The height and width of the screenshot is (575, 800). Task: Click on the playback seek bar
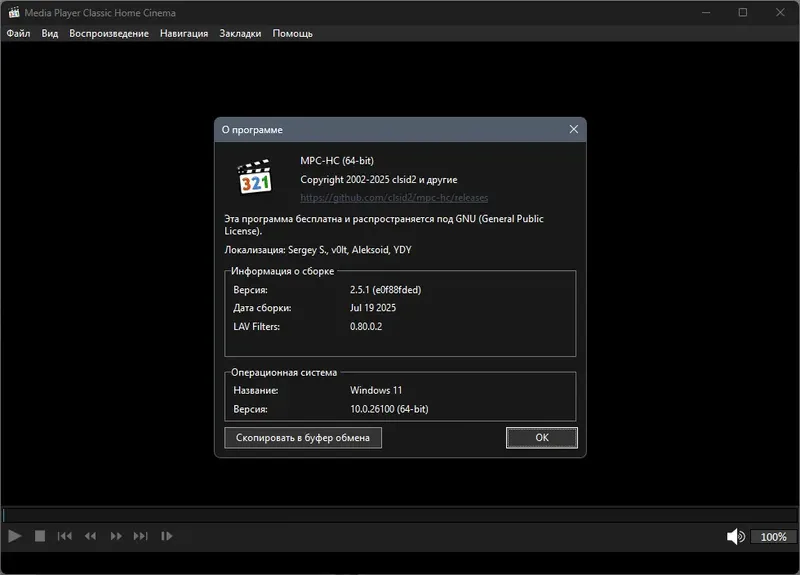[400, 515]
